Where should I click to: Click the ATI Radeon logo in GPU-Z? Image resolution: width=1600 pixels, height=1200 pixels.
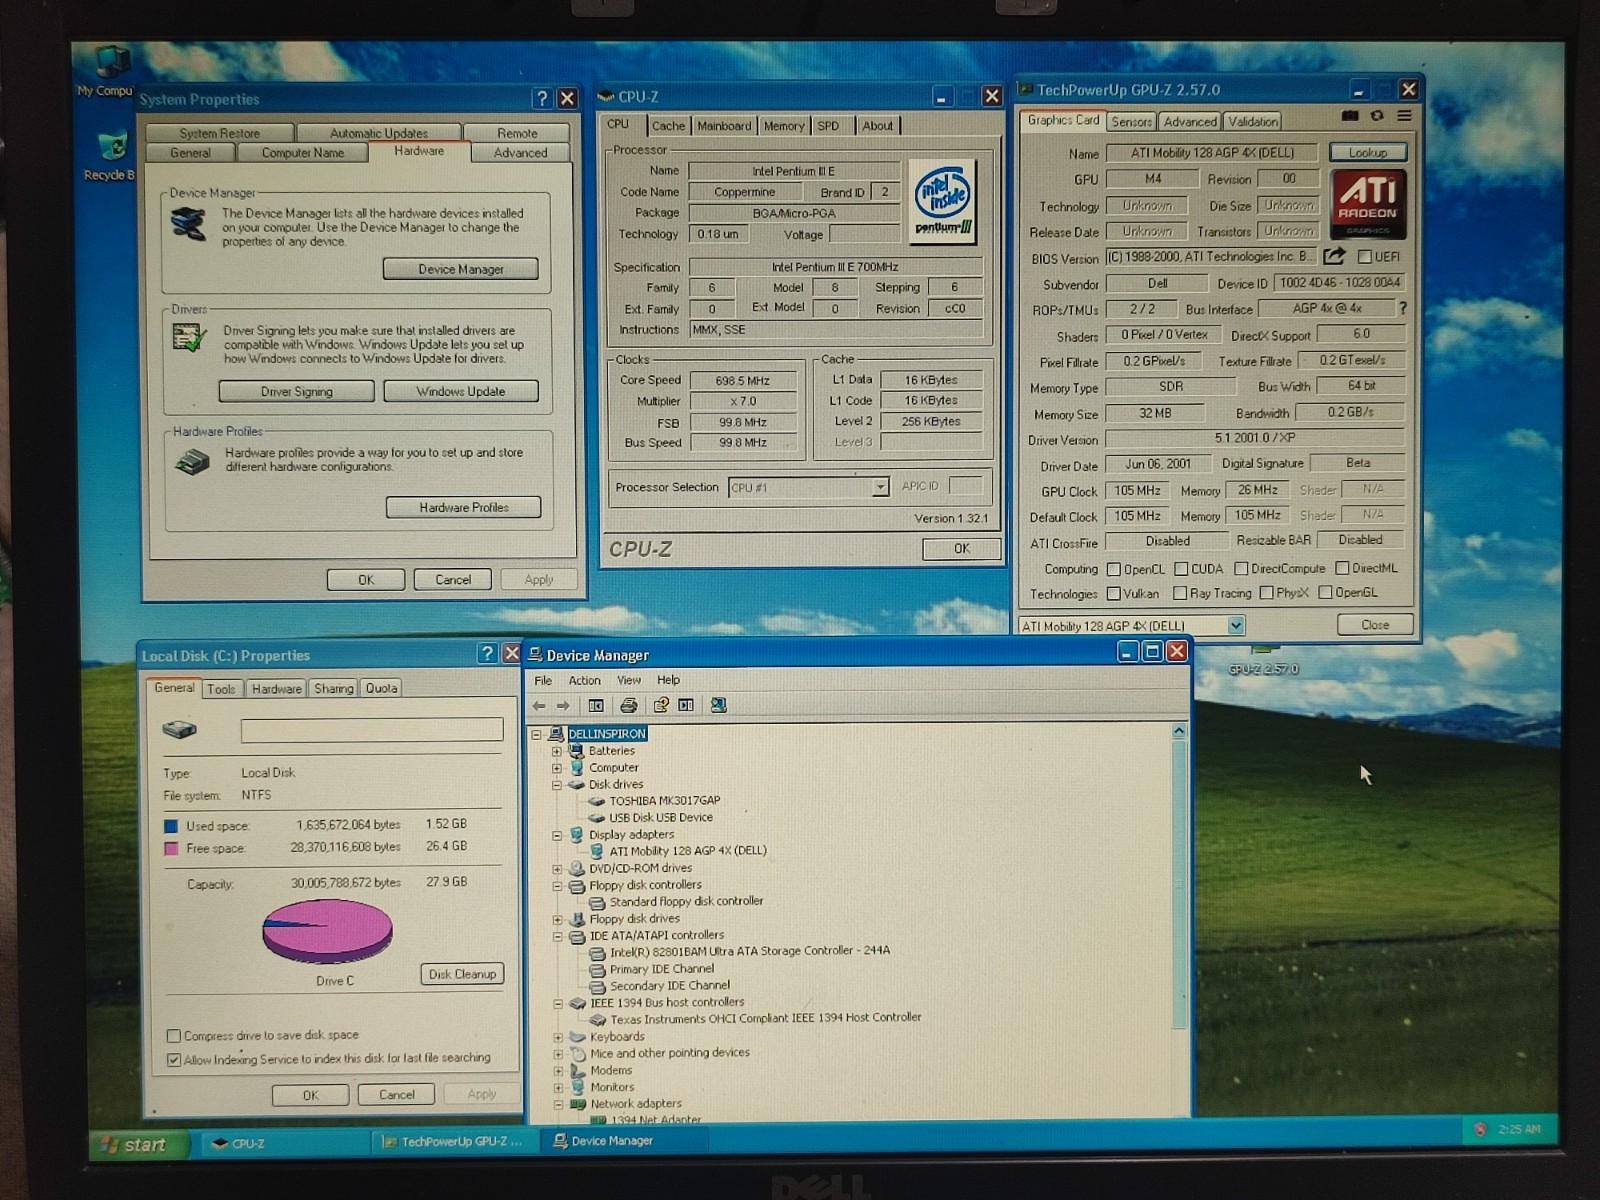[1368, 204]
